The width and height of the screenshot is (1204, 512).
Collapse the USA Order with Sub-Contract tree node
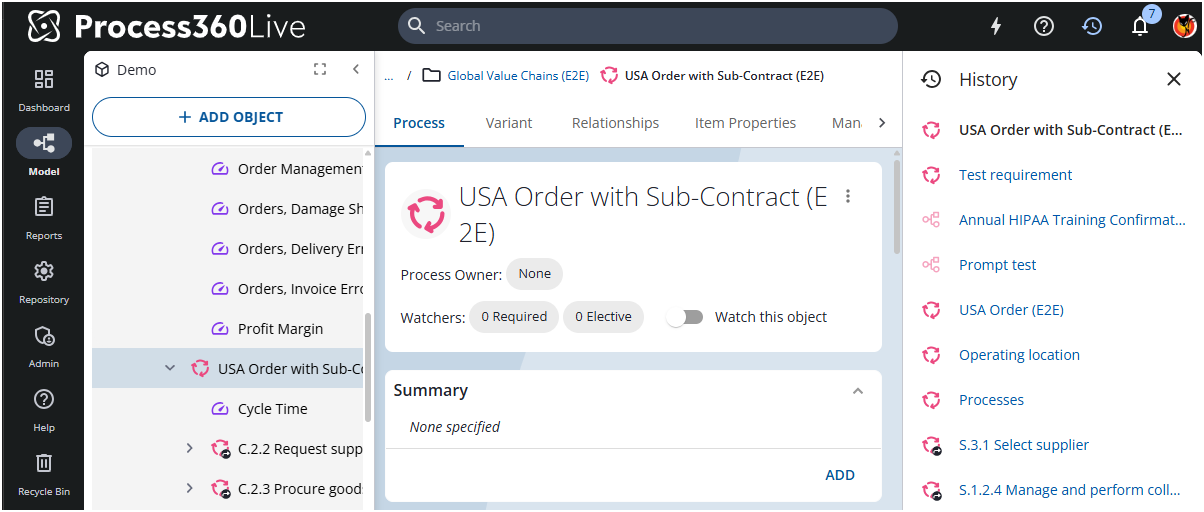click(x=170, y=369)
